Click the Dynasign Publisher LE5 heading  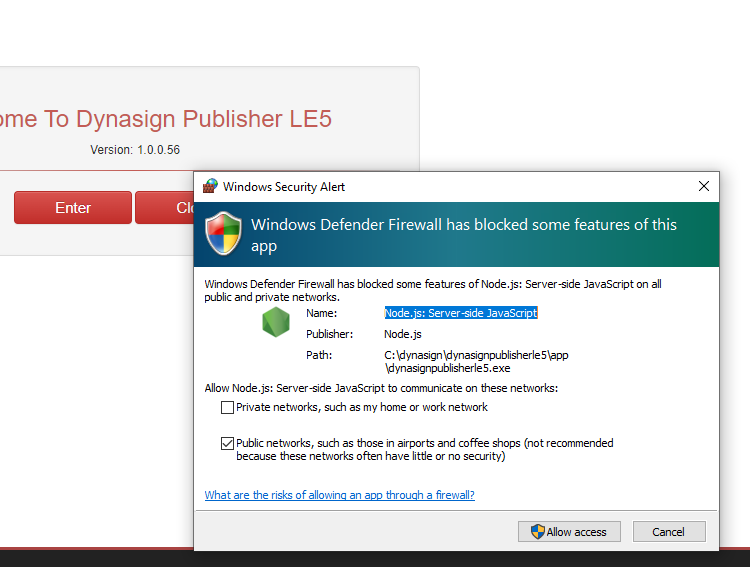point(166,119)
